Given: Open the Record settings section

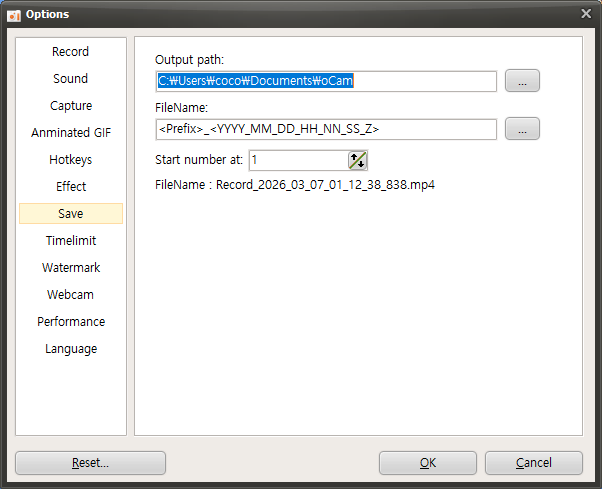Looking at the screenshot, I should tap(71, 52).
